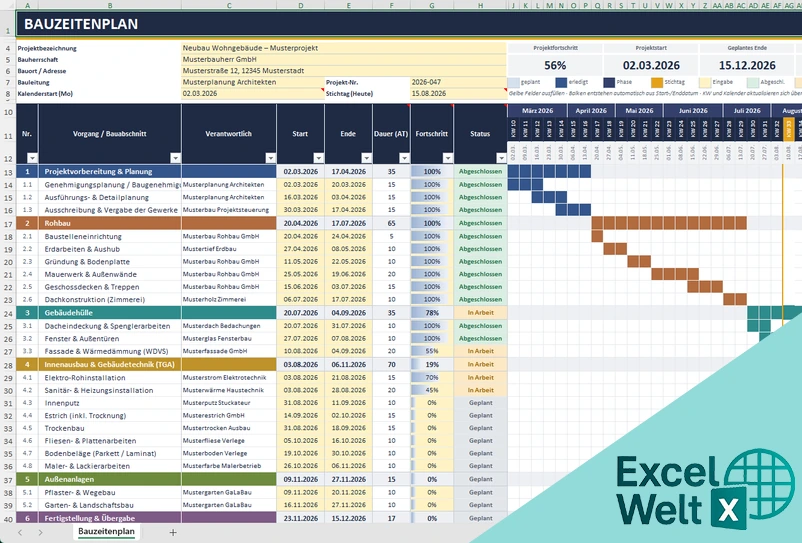
Task: Click the Abgeschlossen status of Erdarbeiten & Aushub
Action: (x=480, y=249)
